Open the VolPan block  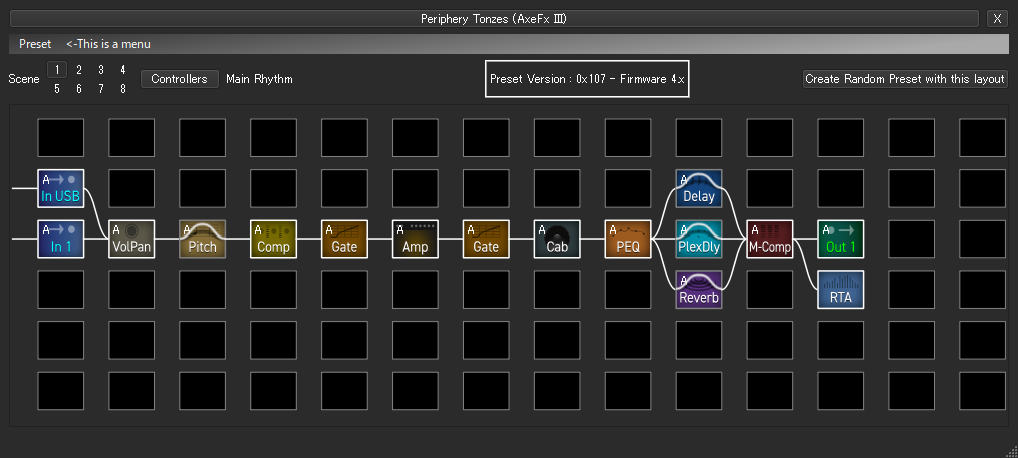(x=132, y=239)
